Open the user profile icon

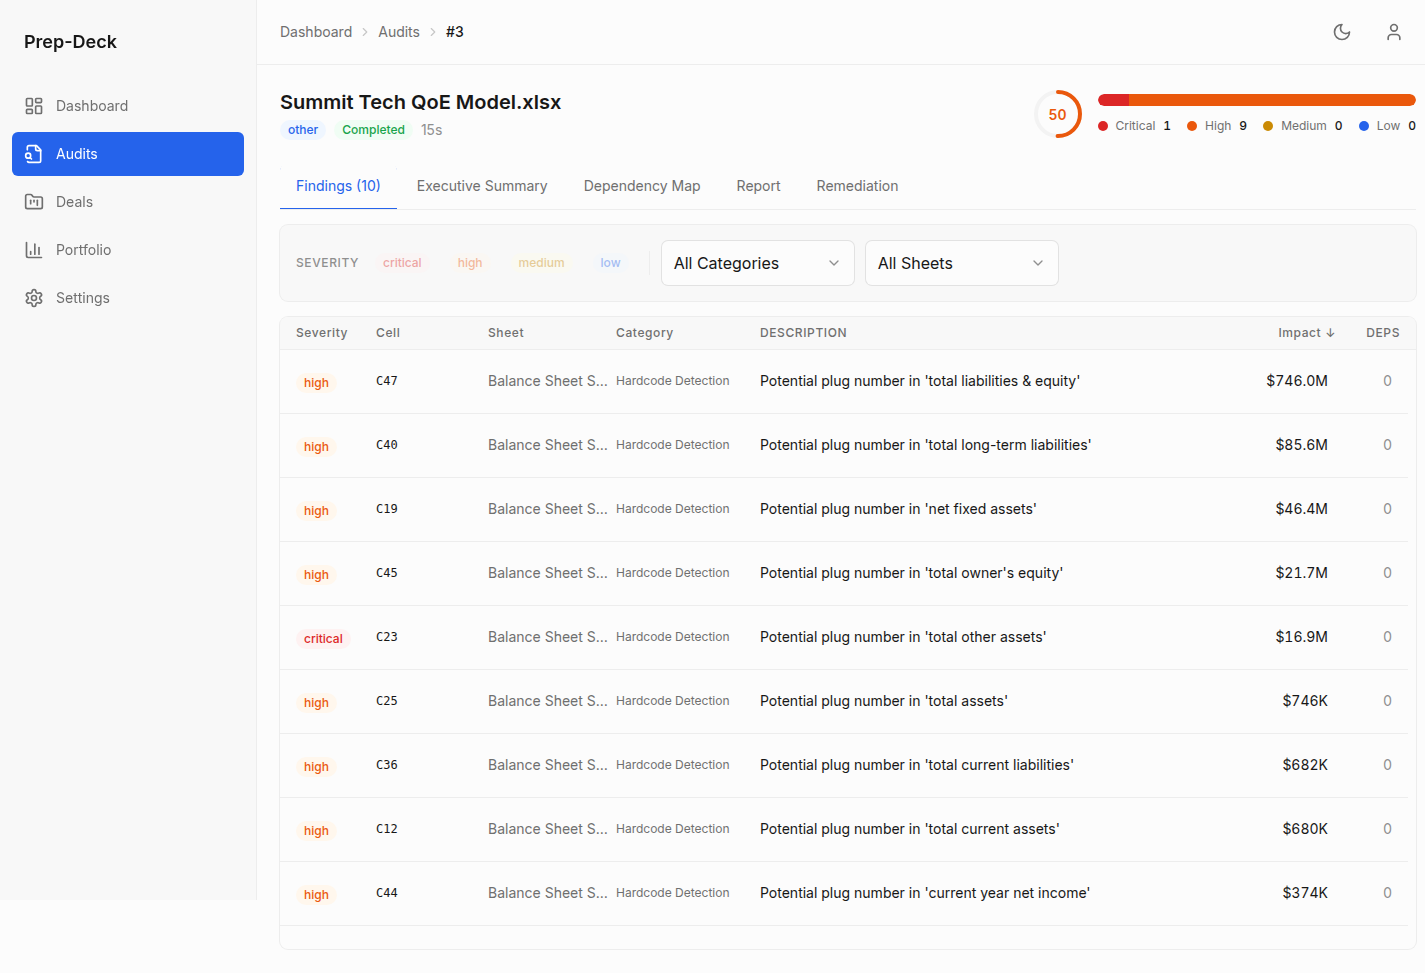tap(1393, 32)
